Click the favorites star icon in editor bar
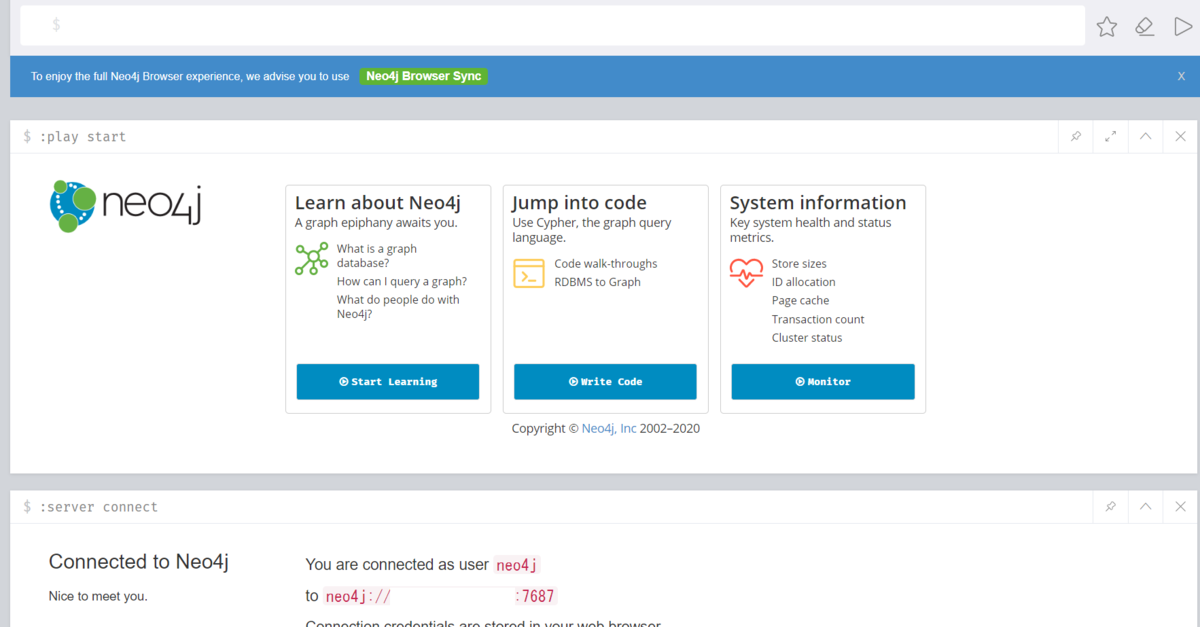 (x=1106, y=27)
